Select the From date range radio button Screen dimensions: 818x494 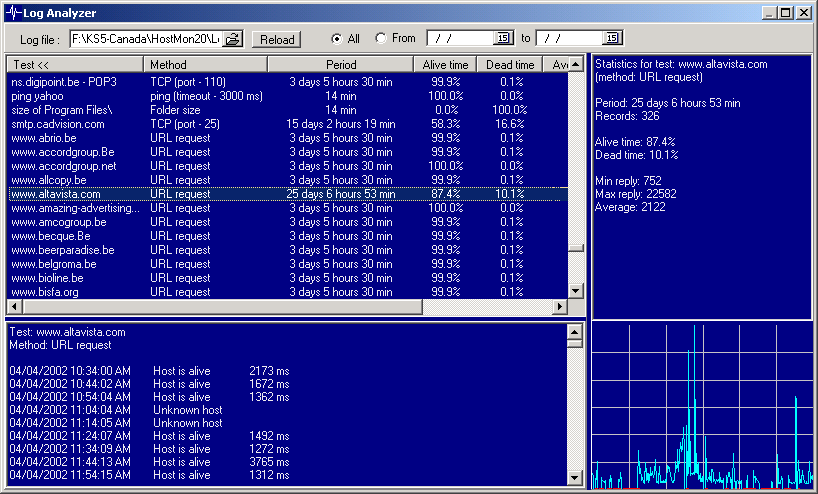[381, 38]
